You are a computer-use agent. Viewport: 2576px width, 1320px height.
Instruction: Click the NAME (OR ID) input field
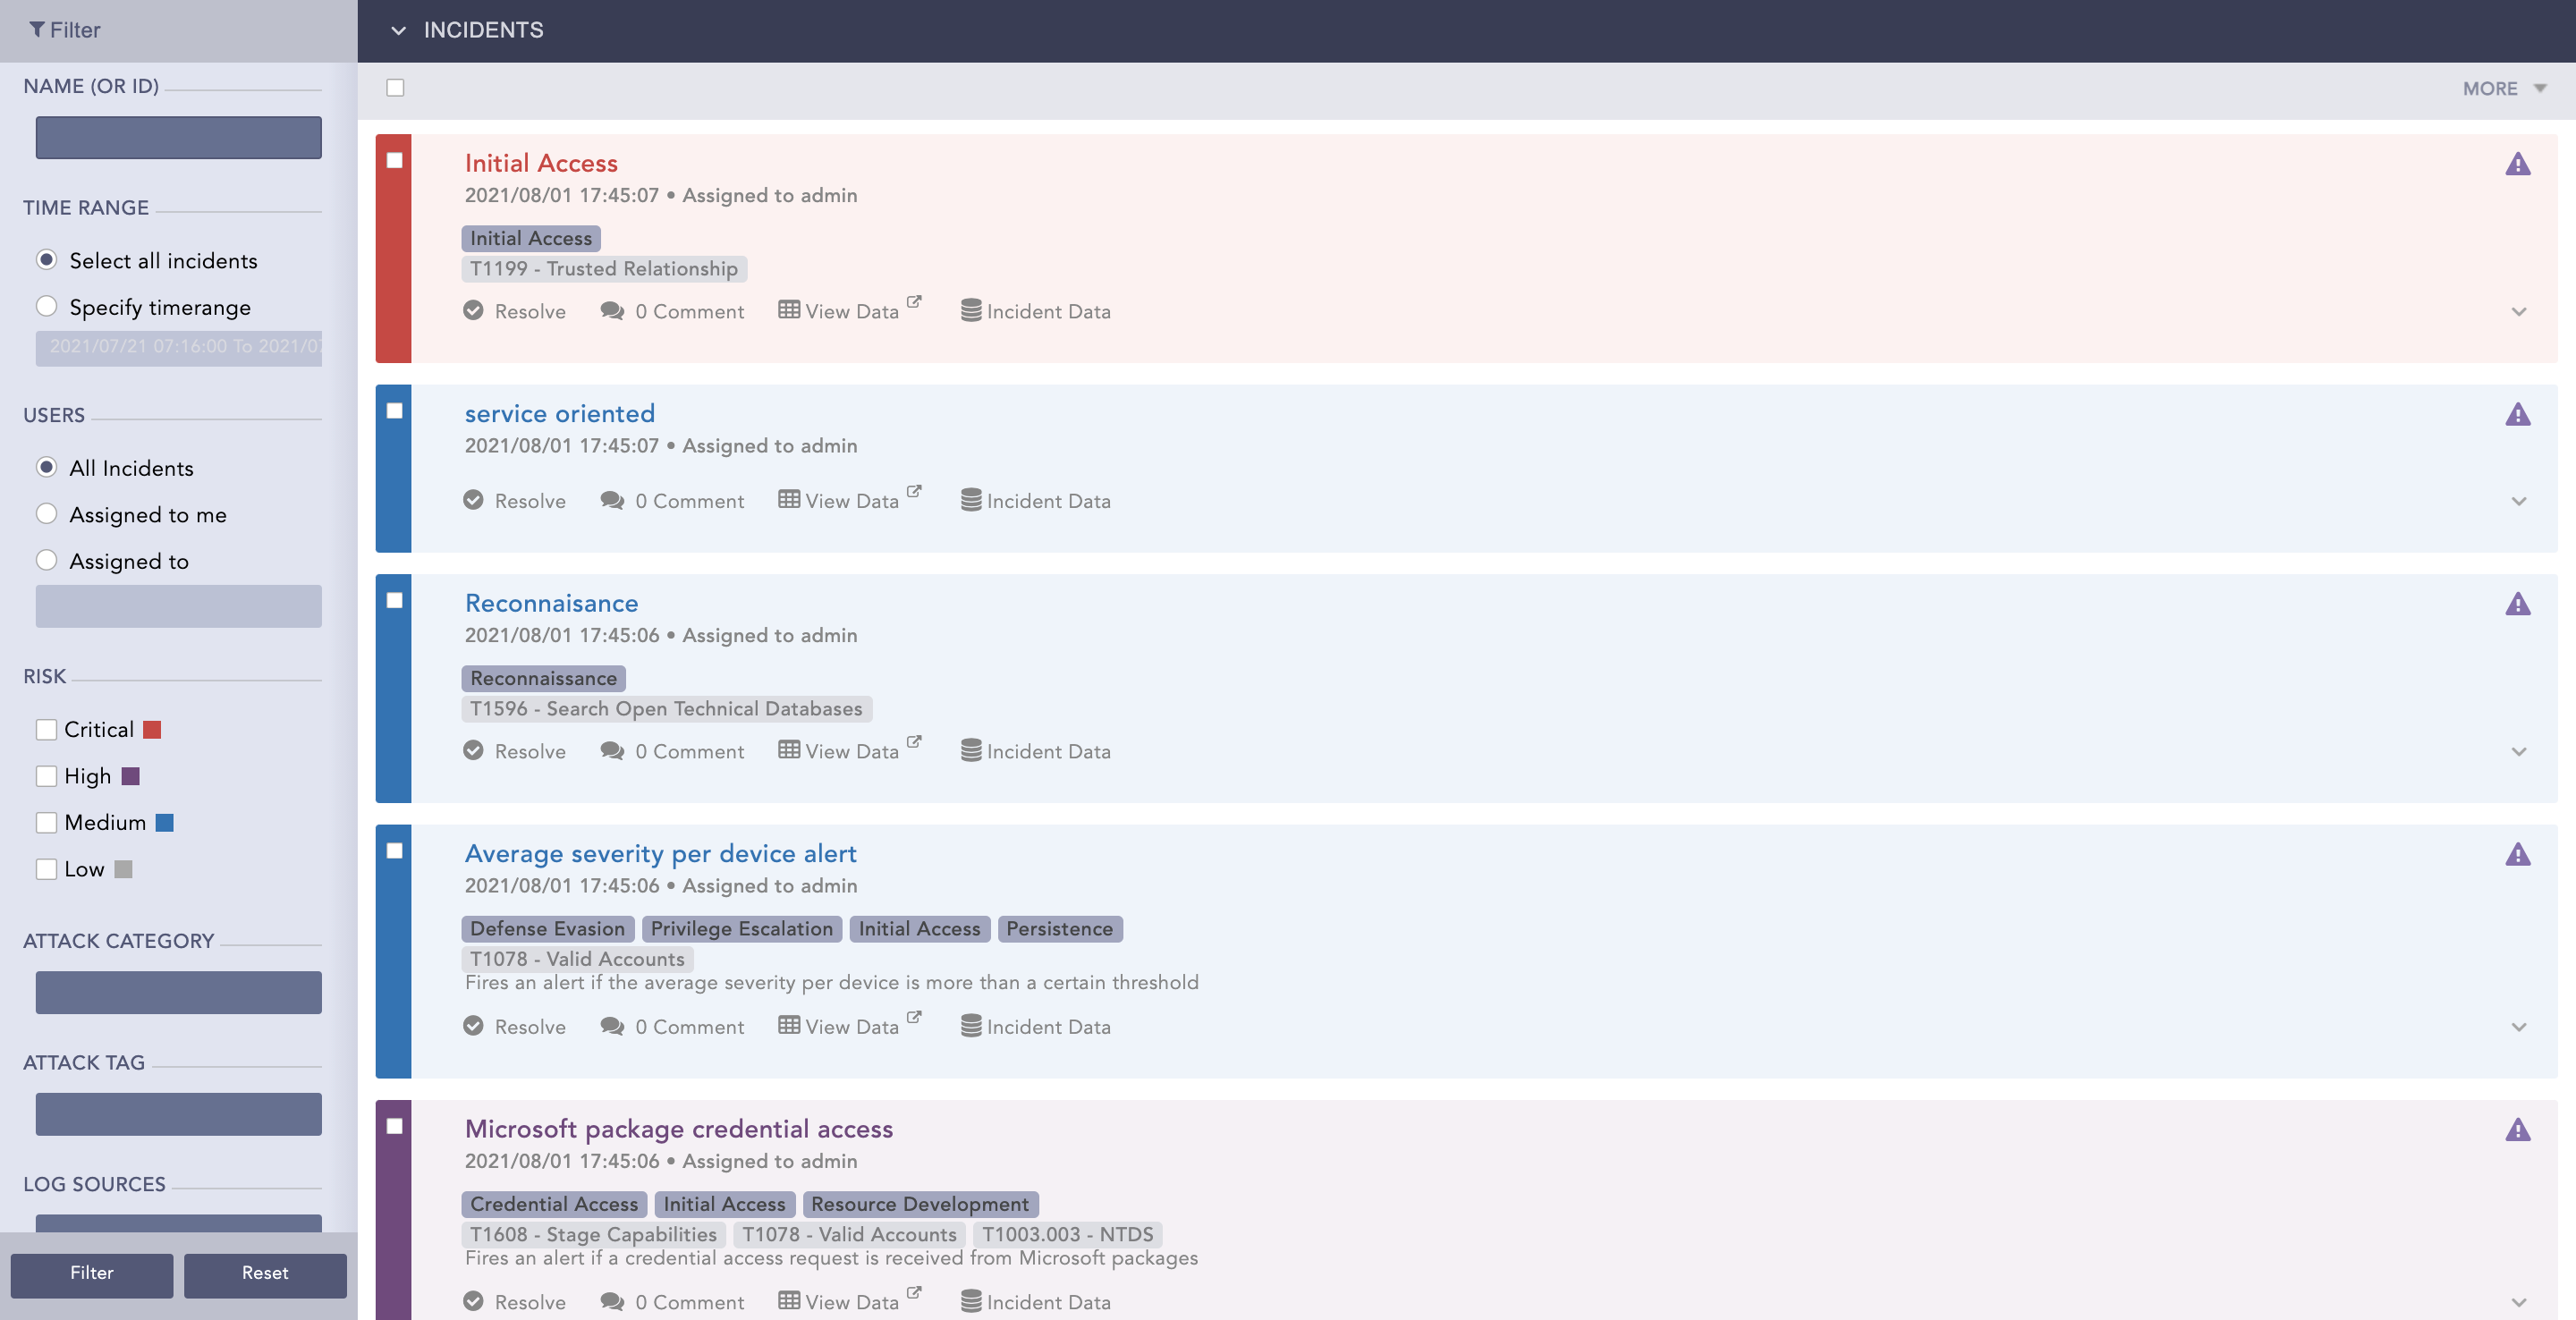(x=178, y=137)
